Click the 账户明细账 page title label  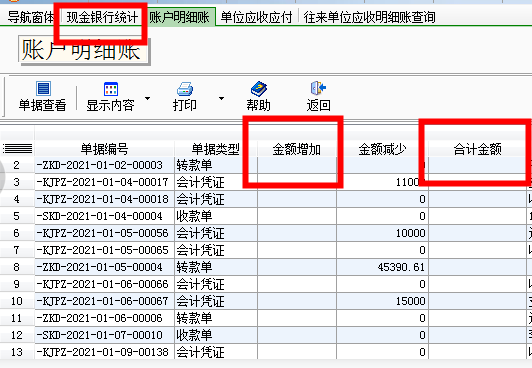[83, 50]
